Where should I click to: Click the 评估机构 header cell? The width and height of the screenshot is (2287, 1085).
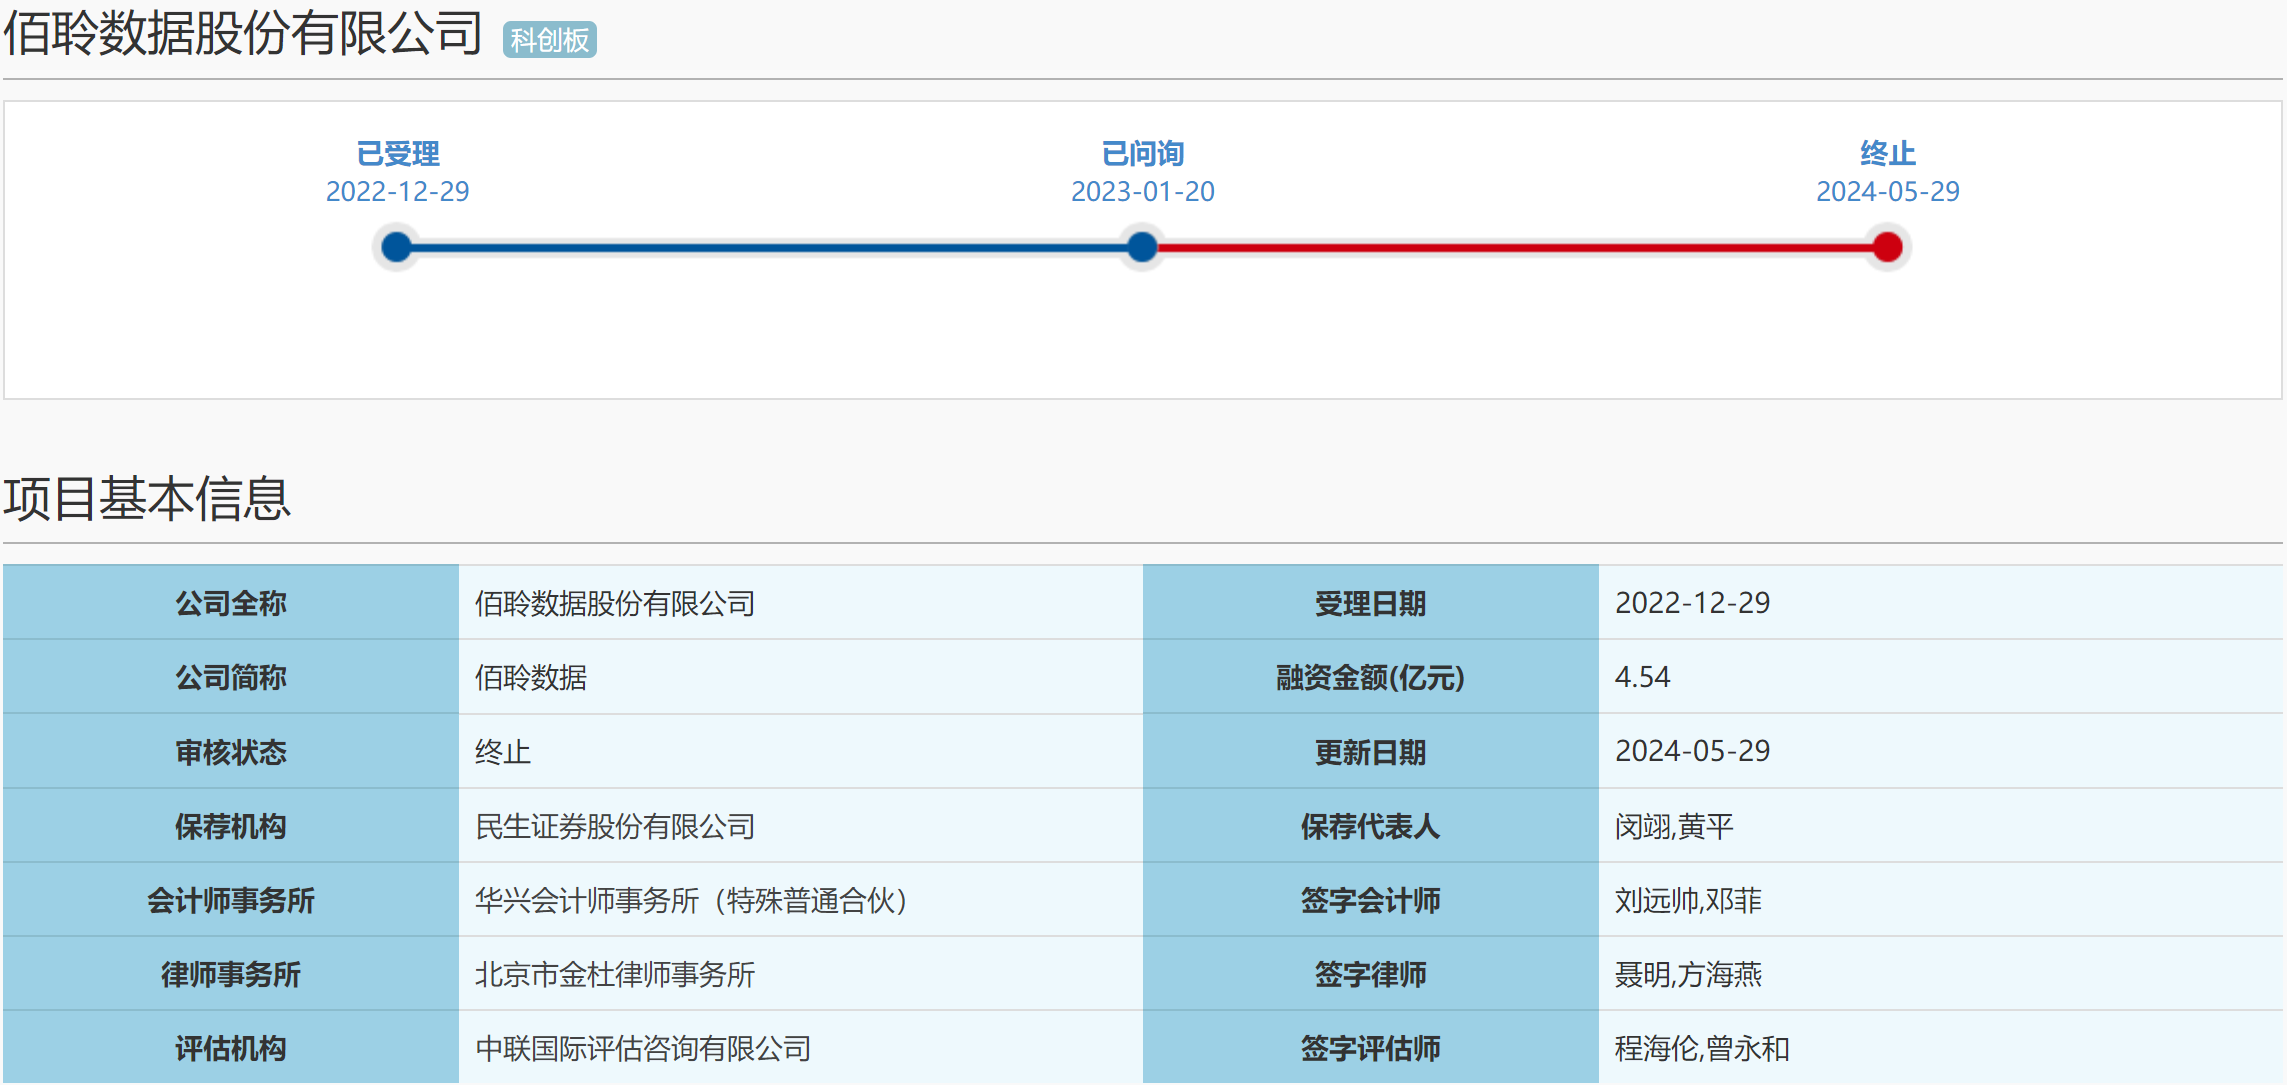pyautogui.click(x=231, y=1048)
